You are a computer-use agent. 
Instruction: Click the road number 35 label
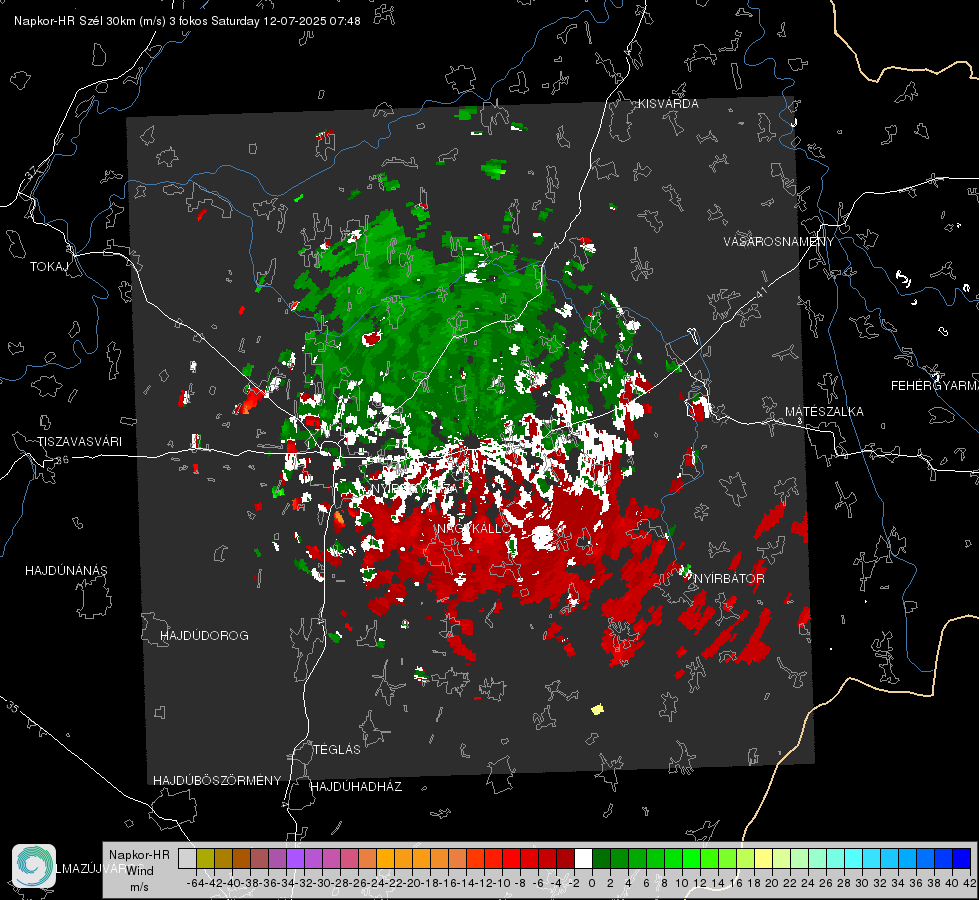13,707
